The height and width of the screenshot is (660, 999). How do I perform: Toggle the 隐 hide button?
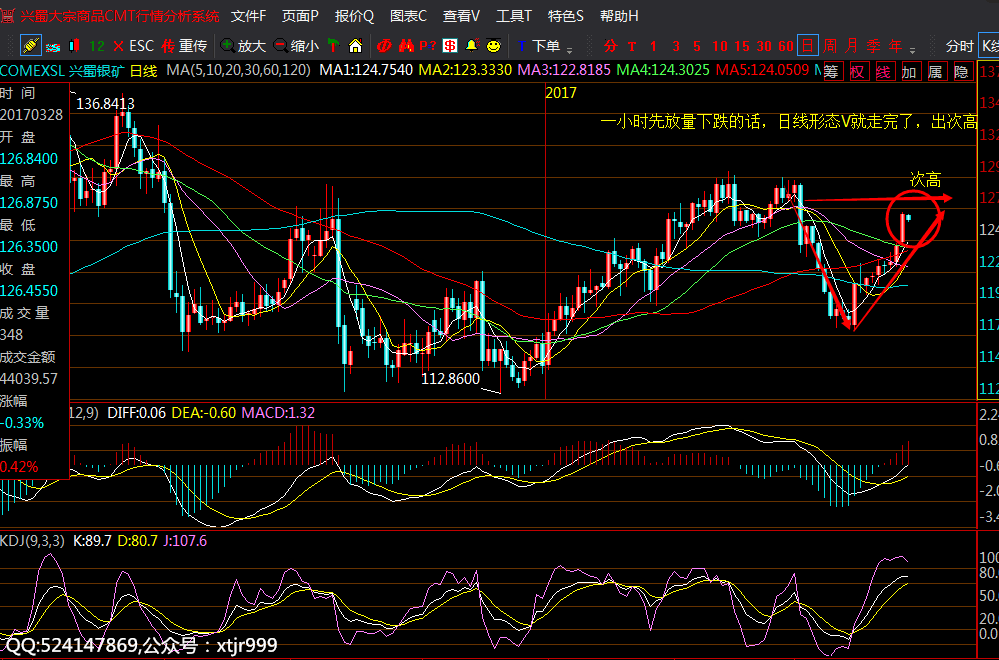pyautogui.click(x=961, y=71)
